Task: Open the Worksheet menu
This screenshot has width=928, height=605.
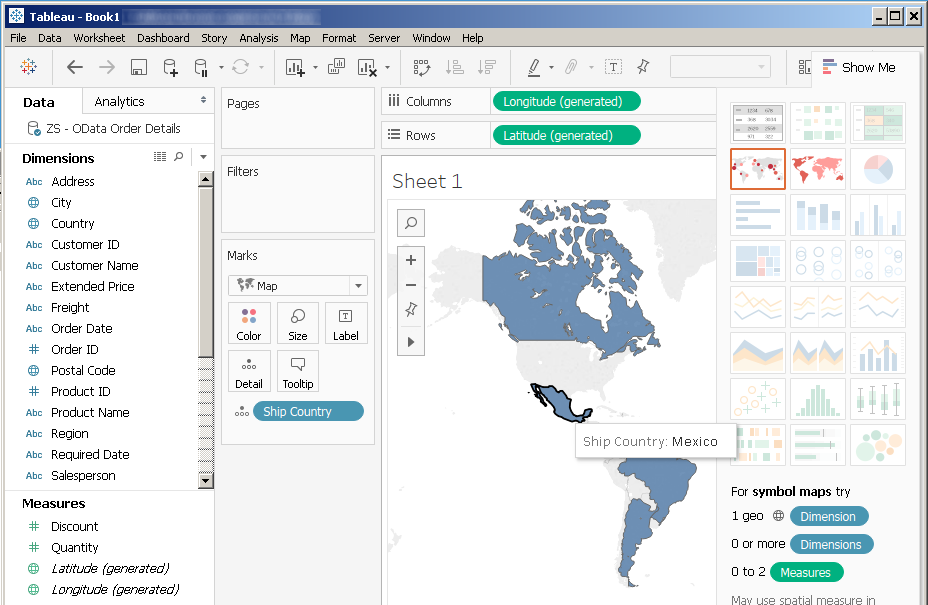Action: pos(99,38)
